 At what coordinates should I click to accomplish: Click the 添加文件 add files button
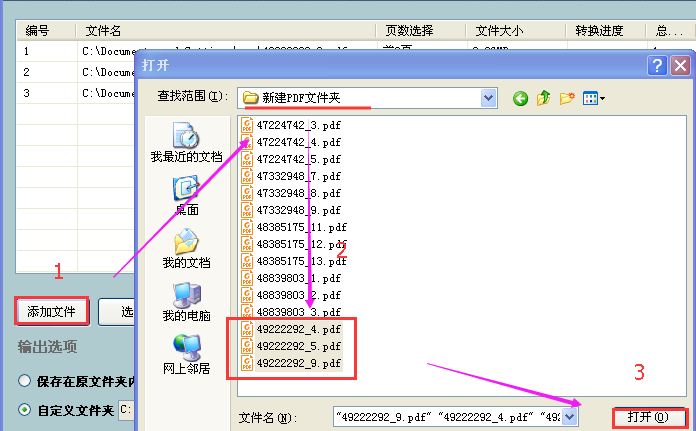52,311
